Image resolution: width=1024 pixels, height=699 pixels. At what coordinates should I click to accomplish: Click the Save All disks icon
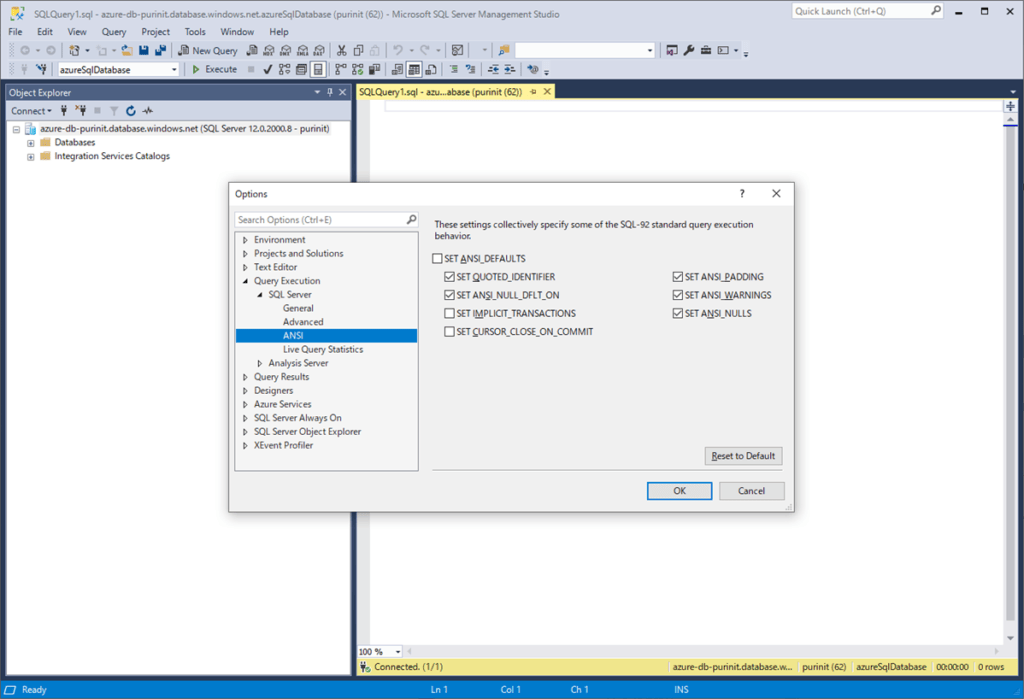click(159, 50)
